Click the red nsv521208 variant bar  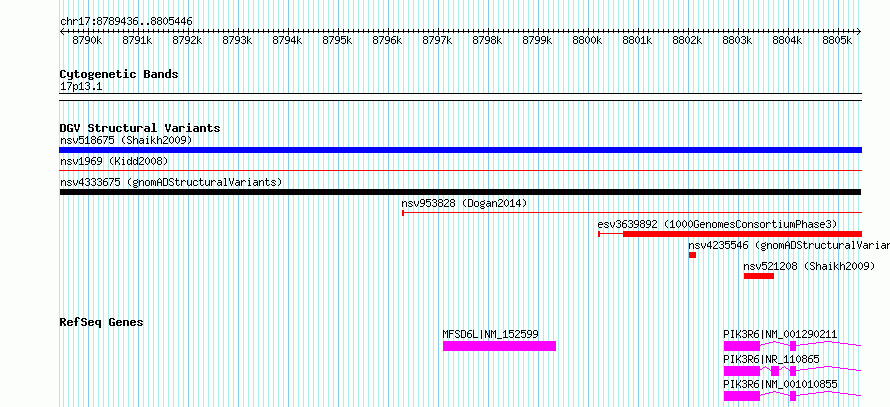point(759,276)
